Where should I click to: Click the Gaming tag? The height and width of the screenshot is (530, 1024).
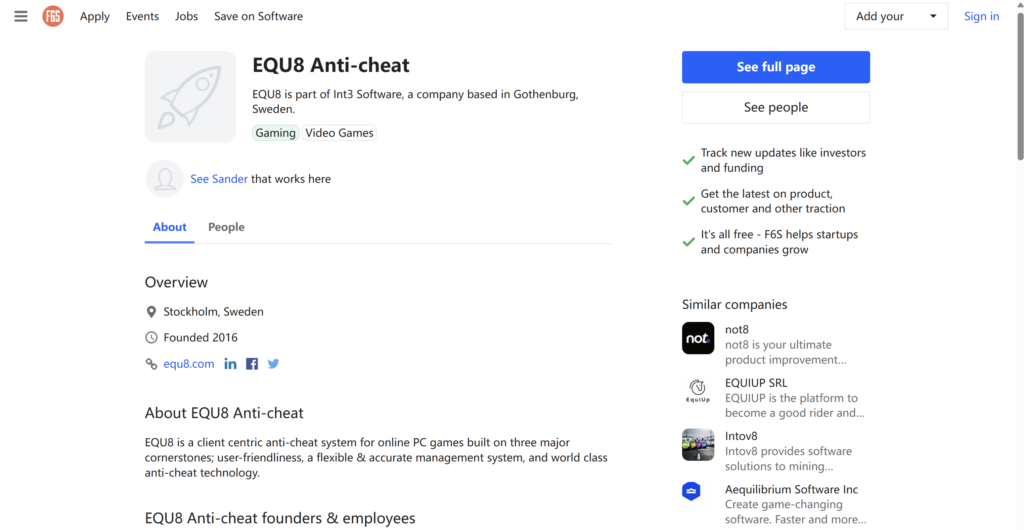pyautogui.click(x=275, y=133)
